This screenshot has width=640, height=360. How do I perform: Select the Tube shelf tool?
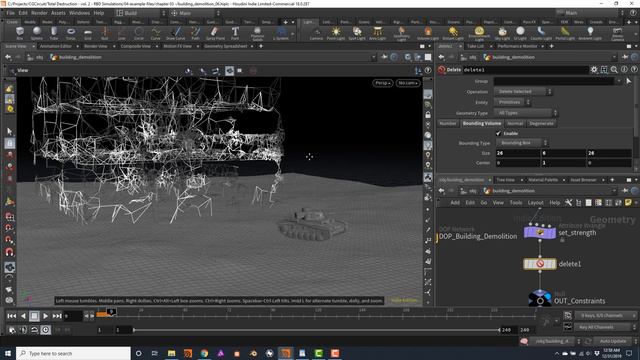point(54,33)
